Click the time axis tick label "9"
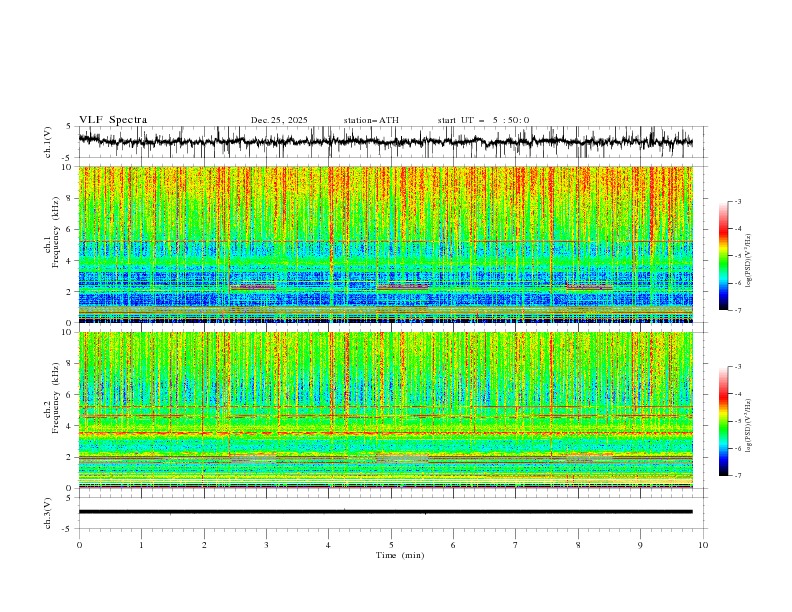Viewport: 792px width, 612px height. pyautogui.click(x=640, y=545)
